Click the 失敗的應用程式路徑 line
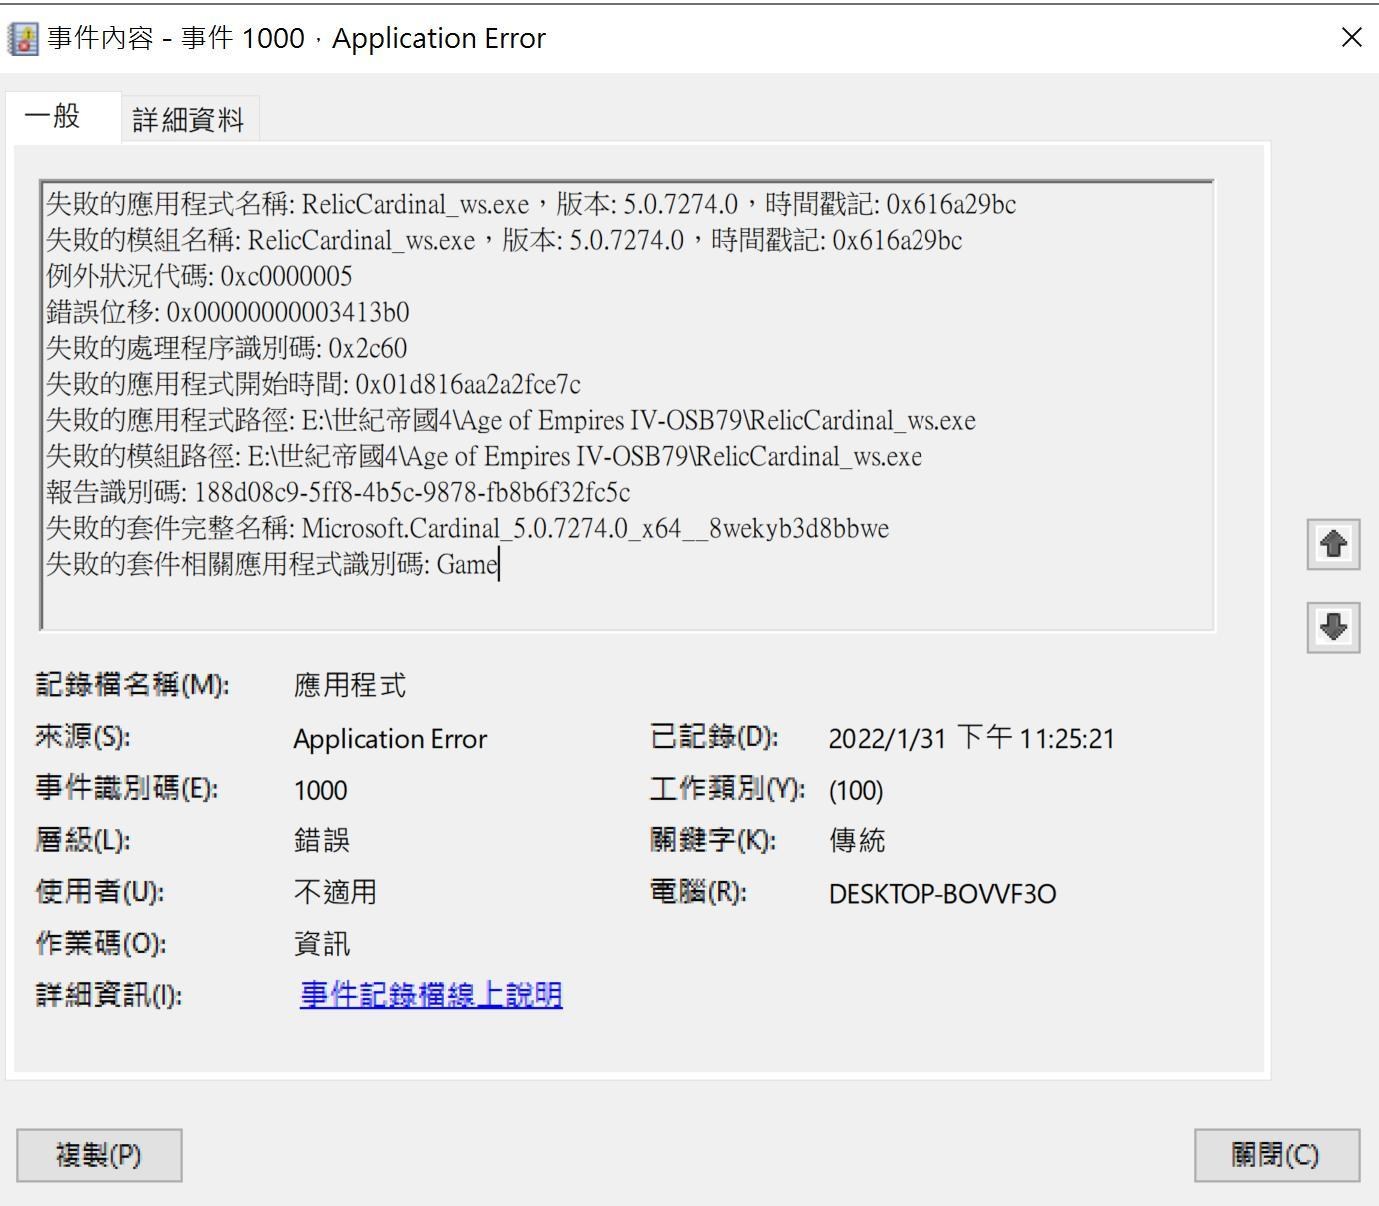Viewport: 1379px width, 1206px height. click(510, 421)
